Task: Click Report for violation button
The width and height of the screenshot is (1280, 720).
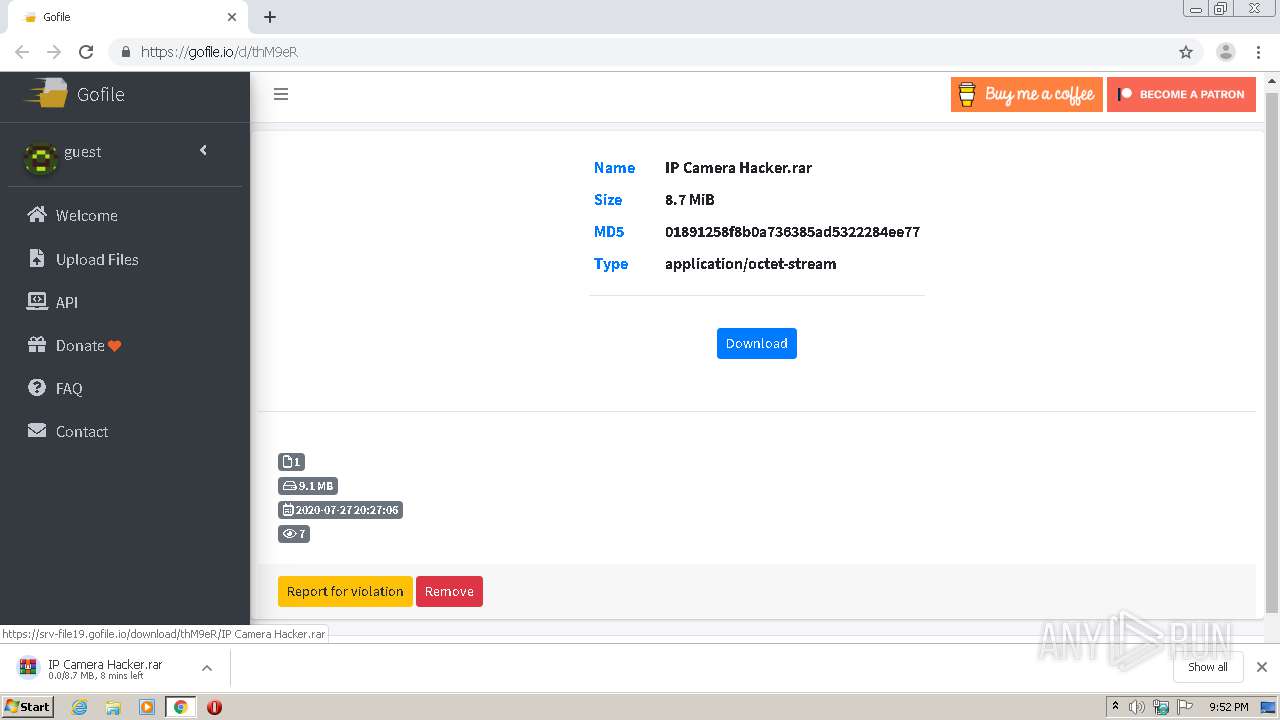Action: [345, 591]
